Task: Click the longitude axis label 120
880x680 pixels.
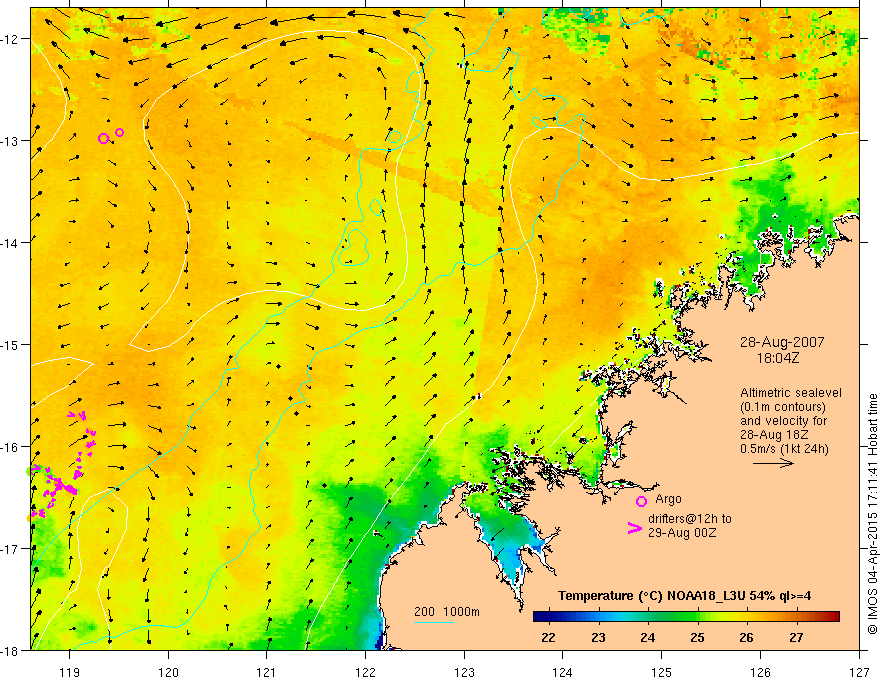Action: point(168,672)
